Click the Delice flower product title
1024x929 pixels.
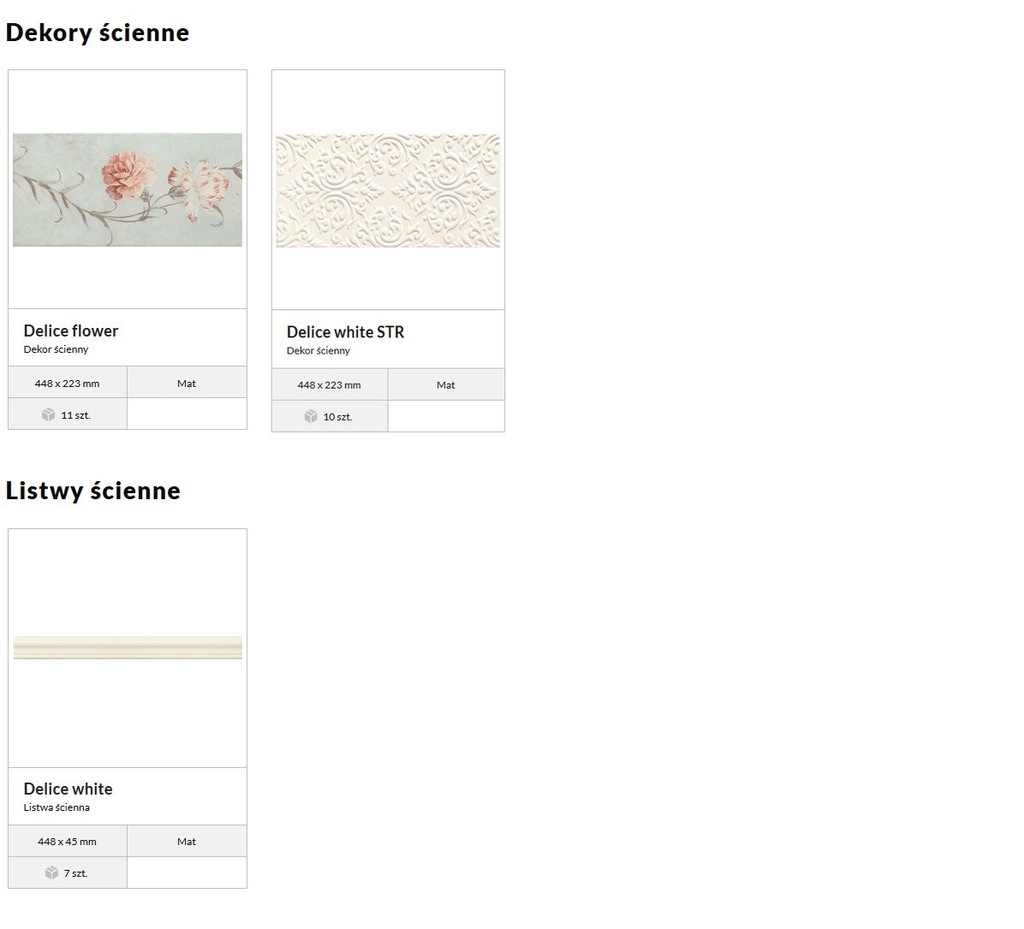(71, 331)
